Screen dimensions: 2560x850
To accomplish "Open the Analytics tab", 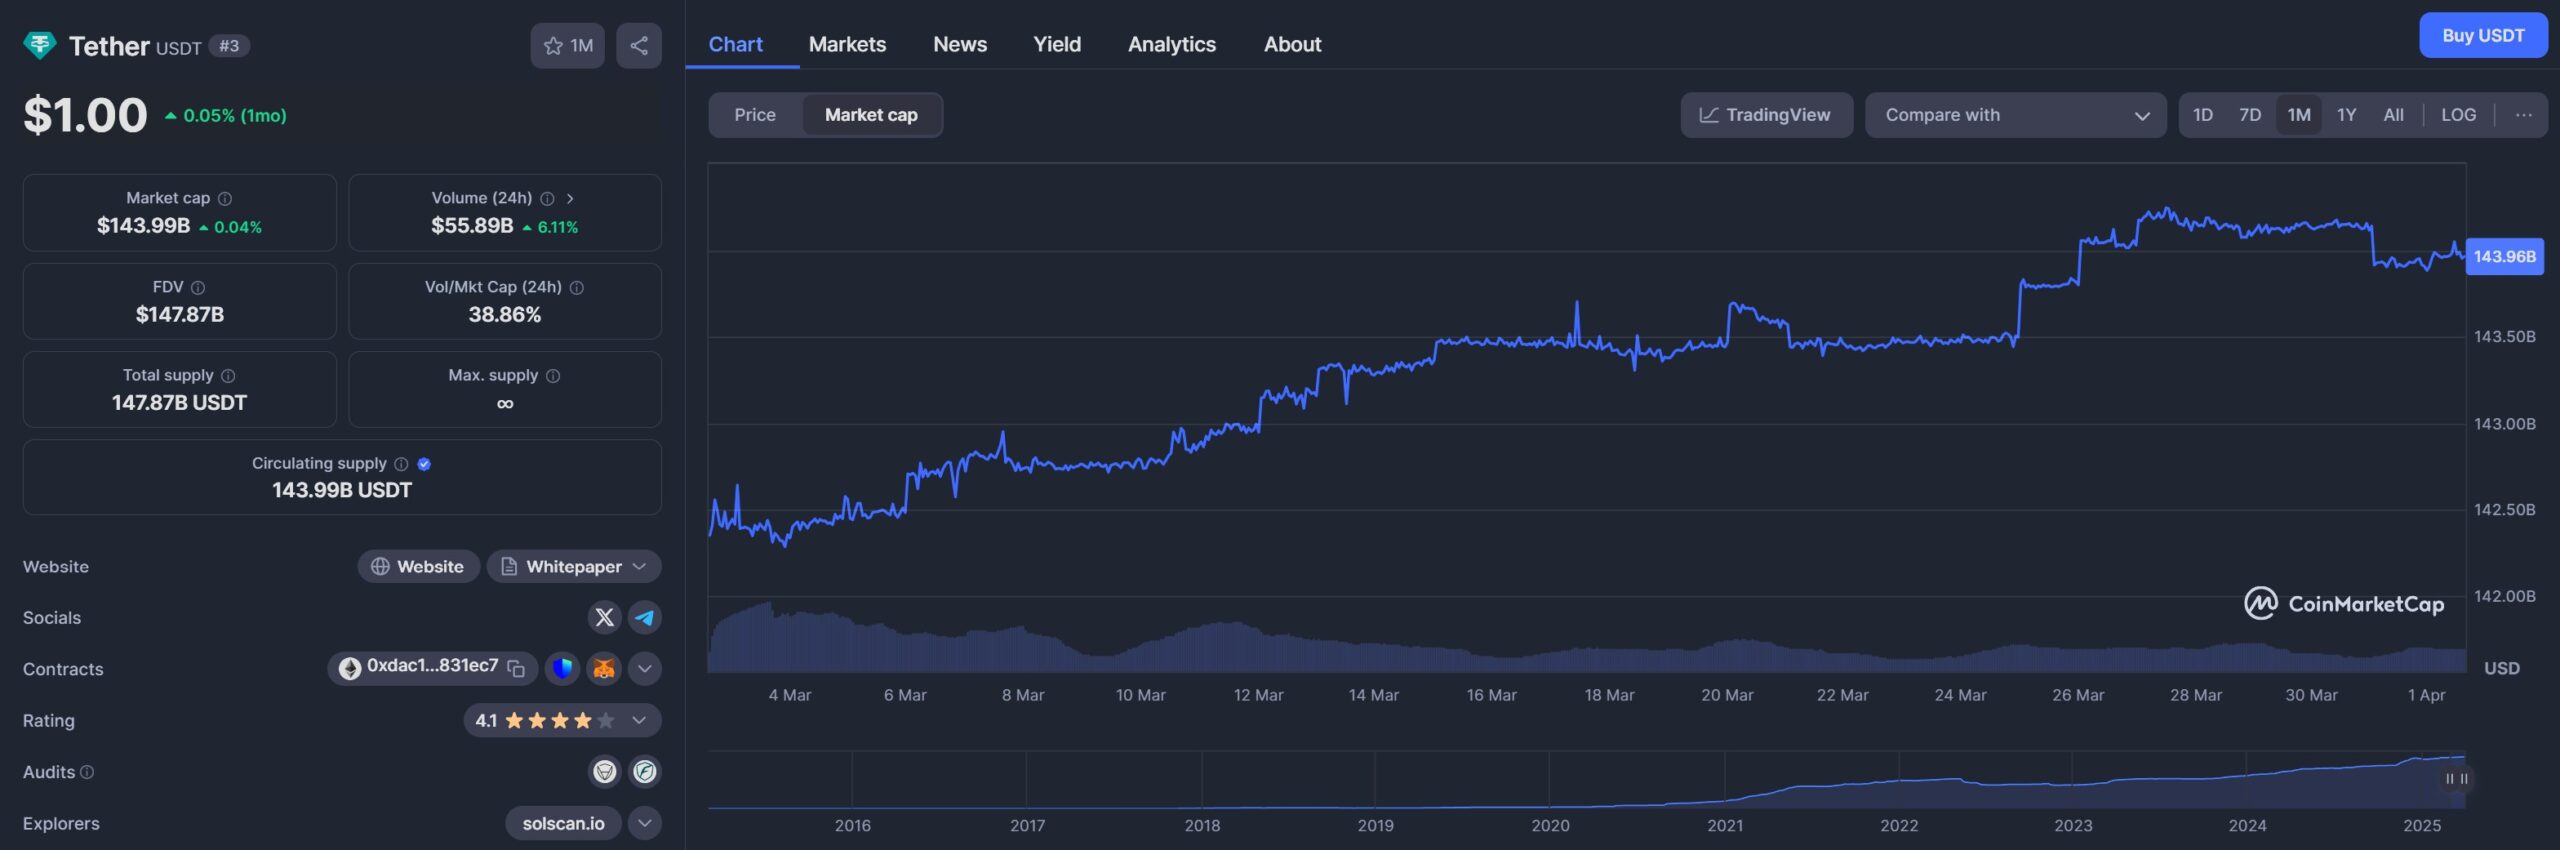I will (x=1172, y=44).
